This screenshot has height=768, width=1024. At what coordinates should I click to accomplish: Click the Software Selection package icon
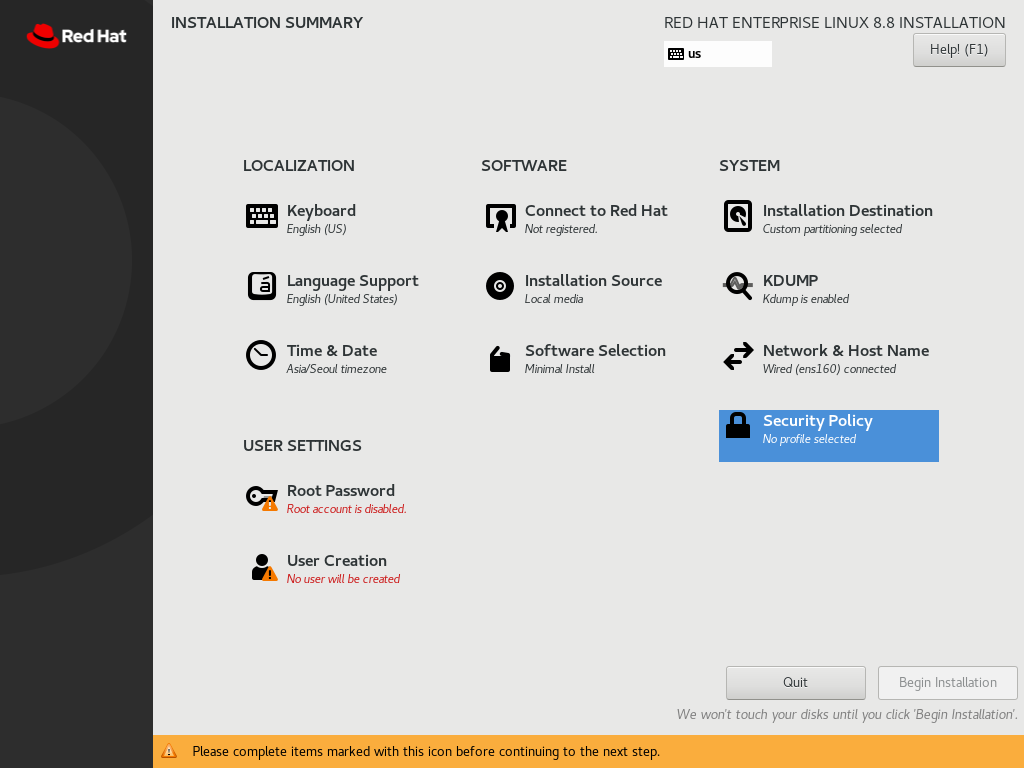(x=500, y=359)
